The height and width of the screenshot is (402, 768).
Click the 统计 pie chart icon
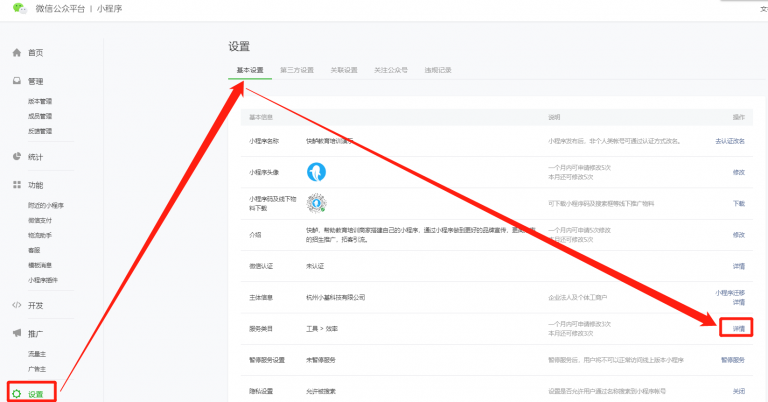17,157
